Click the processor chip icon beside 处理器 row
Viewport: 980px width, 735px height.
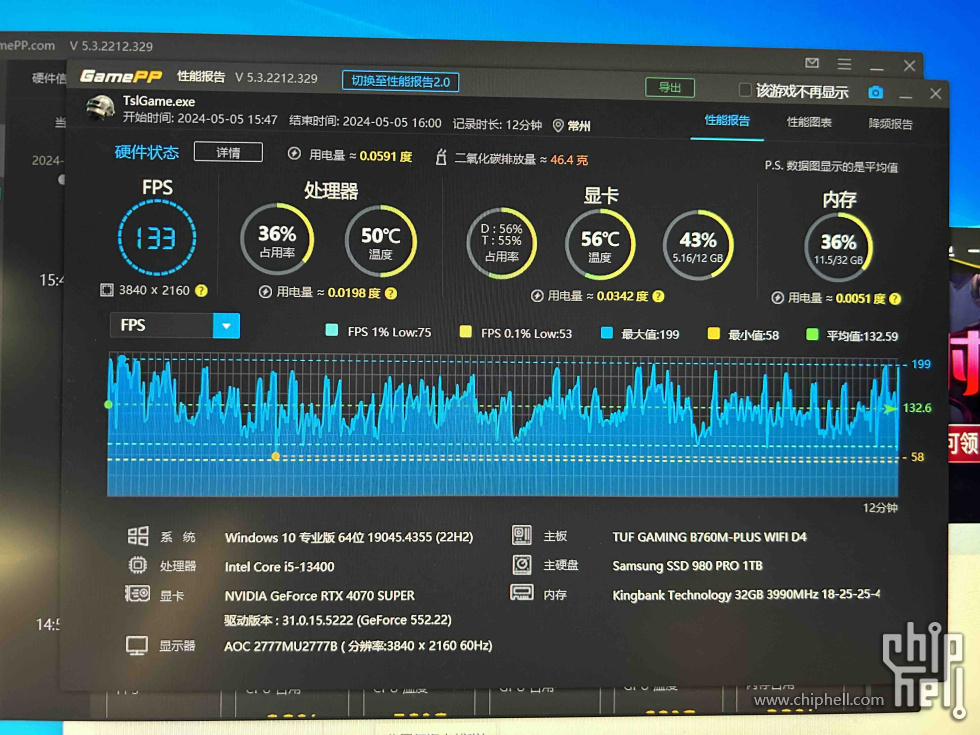click(138, 565)
